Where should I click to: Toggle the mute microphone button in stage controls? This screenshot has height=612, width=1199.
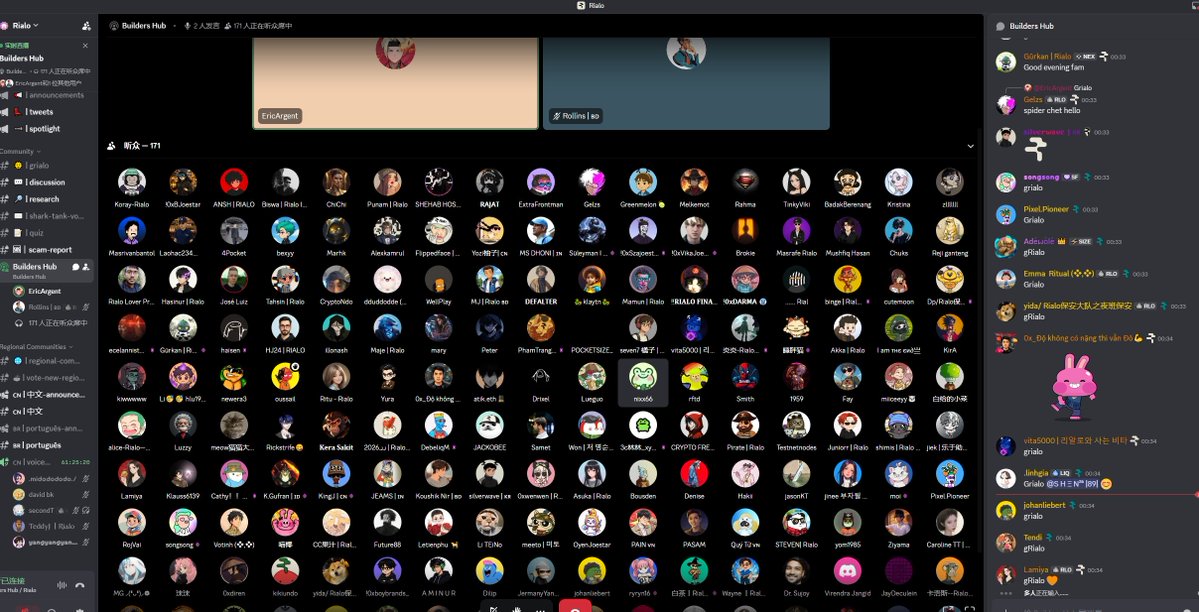tap(494, 609)
